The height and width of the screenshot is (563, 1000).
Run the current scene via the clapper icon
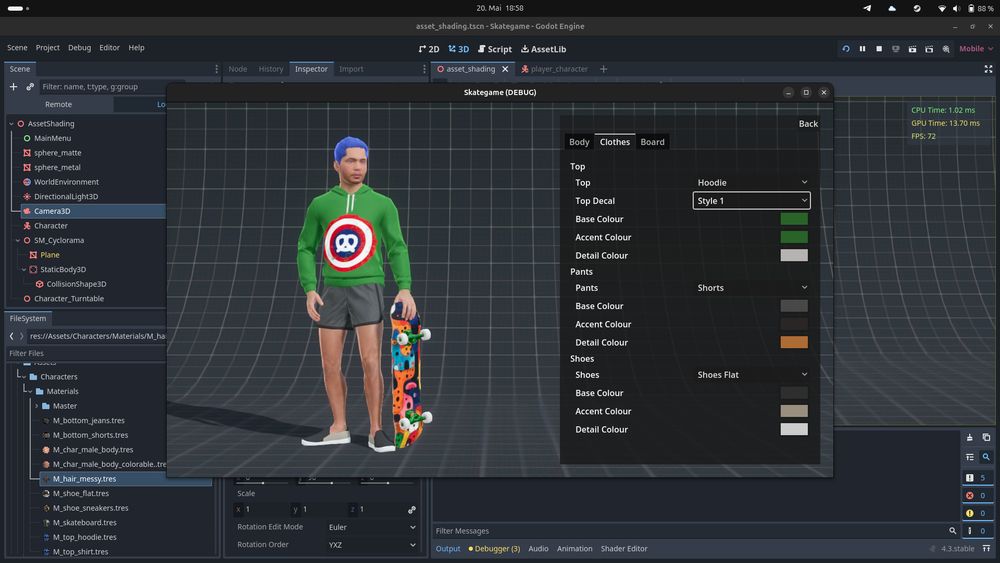click(912, 48)
